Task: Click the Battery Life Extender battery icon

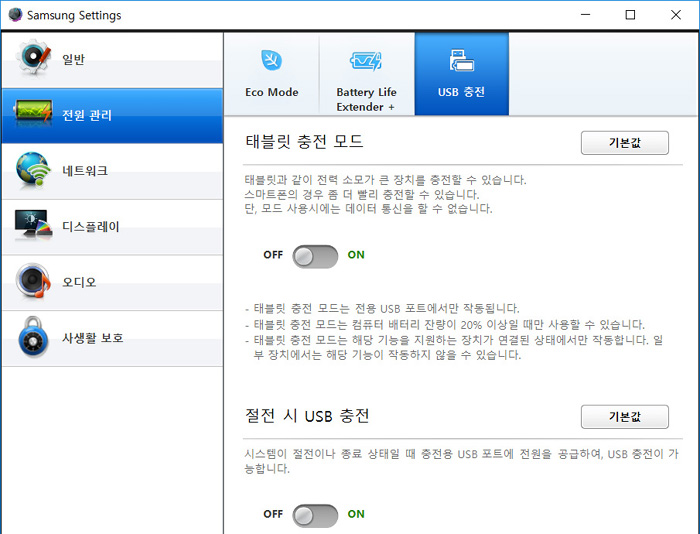Action: tap(365, 62)
